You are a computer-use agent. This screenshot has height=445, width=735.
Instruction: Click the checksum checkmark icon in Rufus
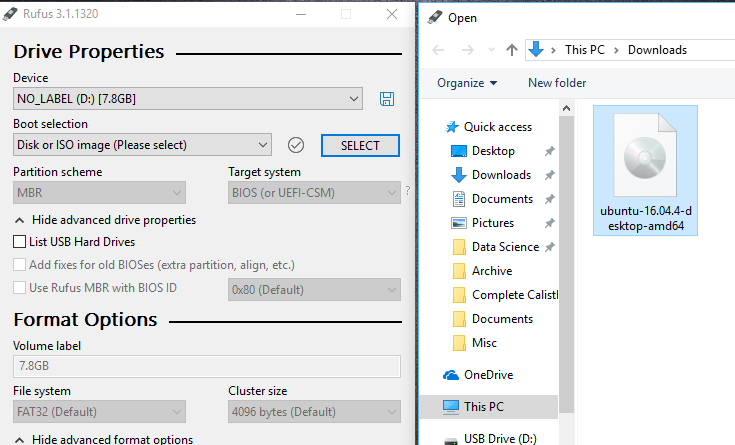(x=296, y=145)
